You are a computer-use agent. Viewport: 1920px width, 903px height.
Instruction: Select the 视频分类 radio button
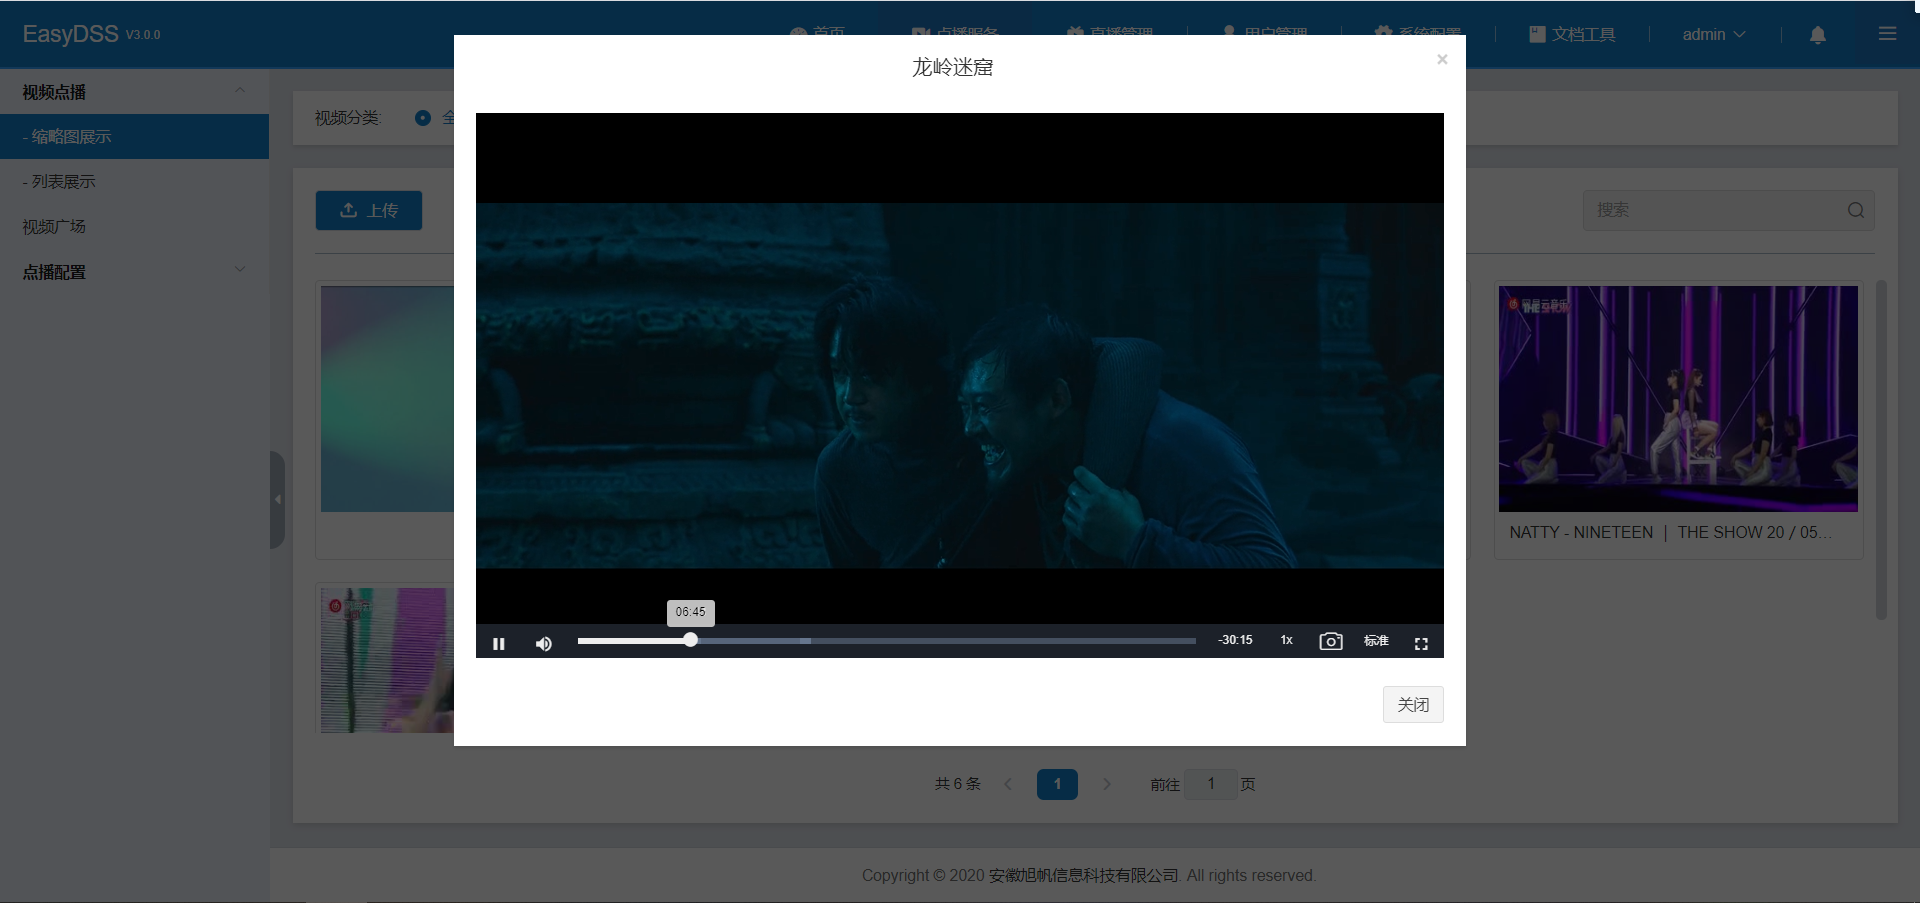[x=423, y=118]
